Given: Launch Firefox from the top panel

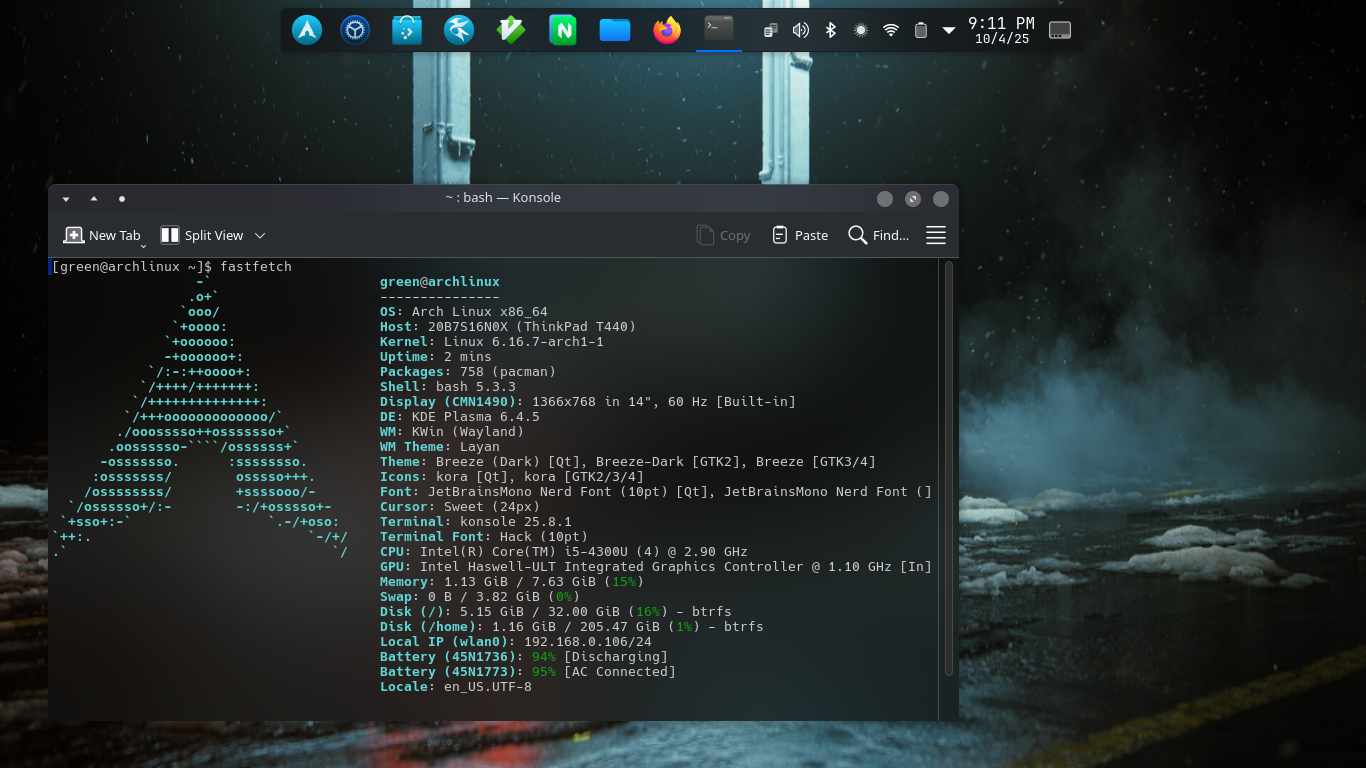Looking at the screenshot, I should pyautogui.click(x=667, y=30).
